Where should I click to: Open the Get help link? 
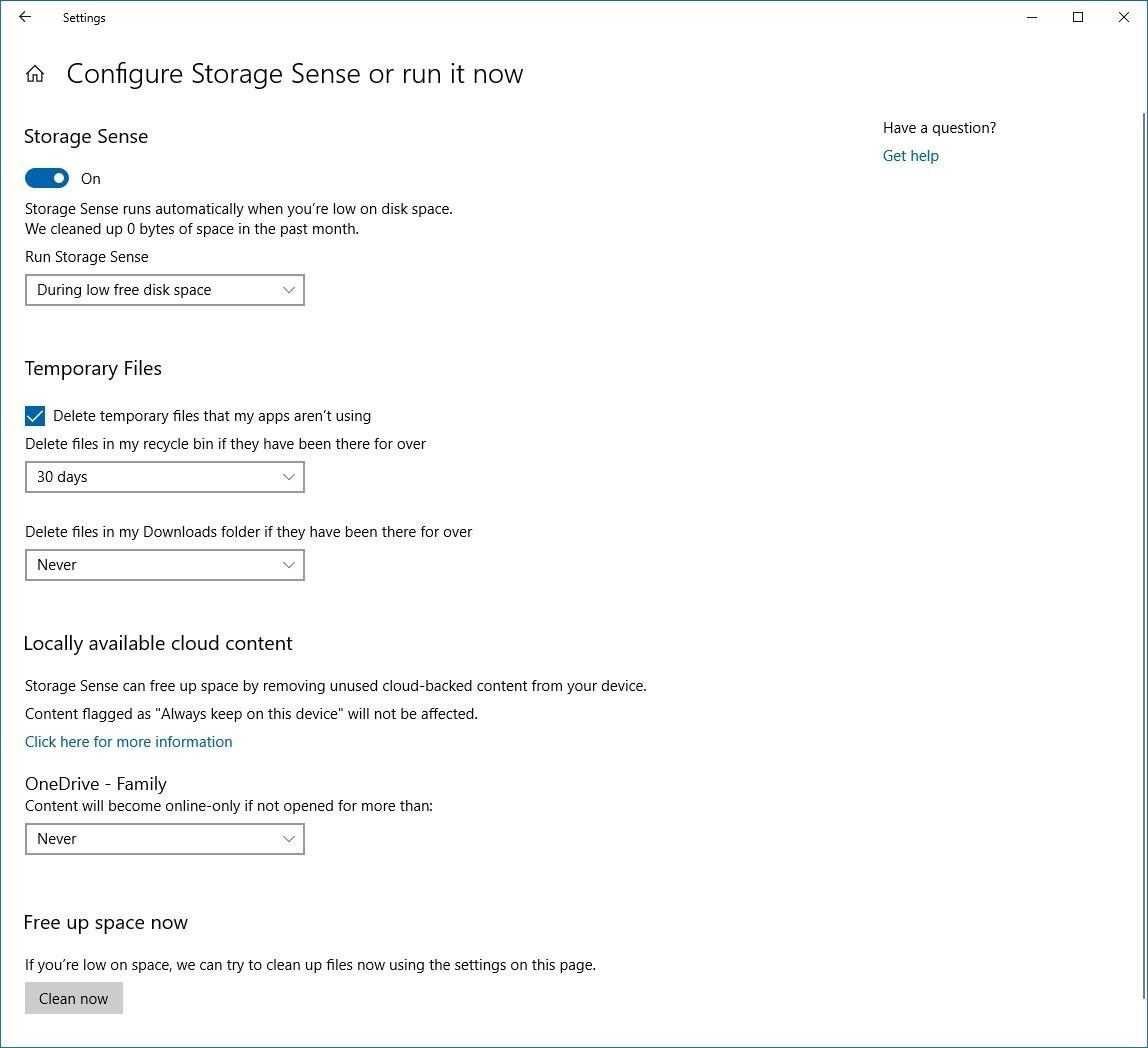click(x=910, y=156)
